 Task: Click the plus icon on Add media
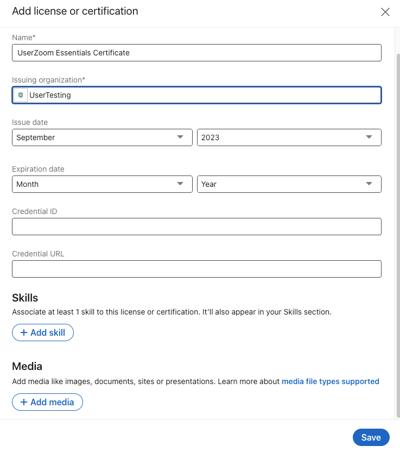(24, 402)
